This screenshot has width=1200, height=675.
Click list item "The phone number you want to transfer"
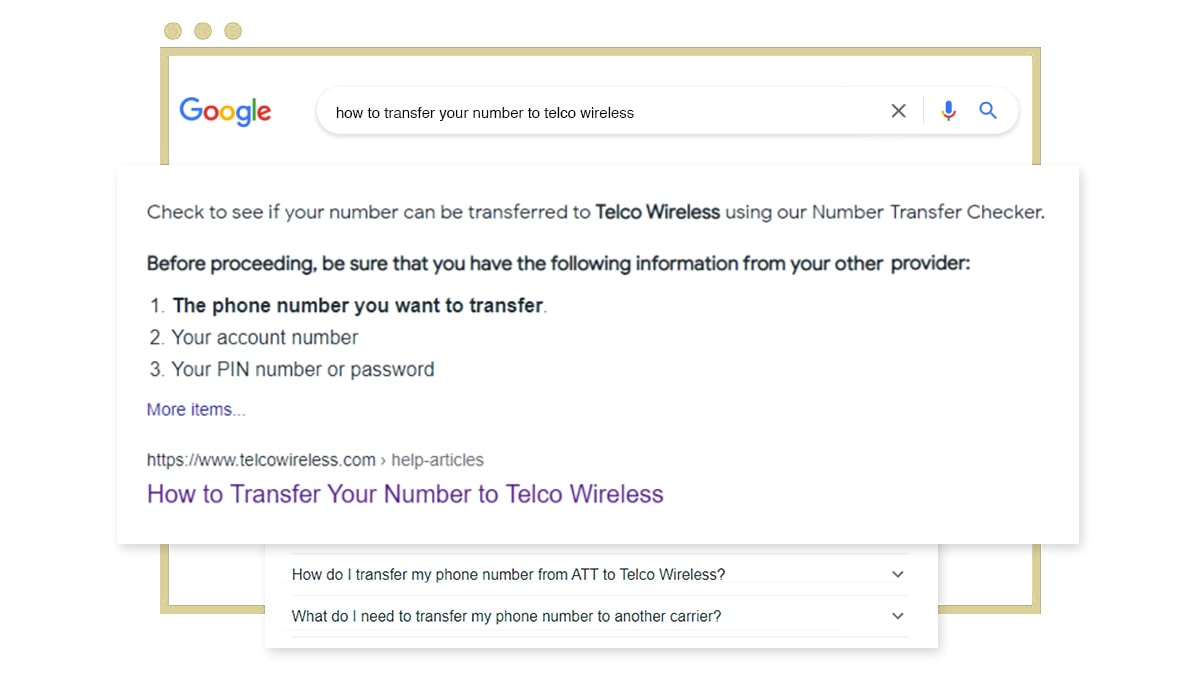[360, 306]
